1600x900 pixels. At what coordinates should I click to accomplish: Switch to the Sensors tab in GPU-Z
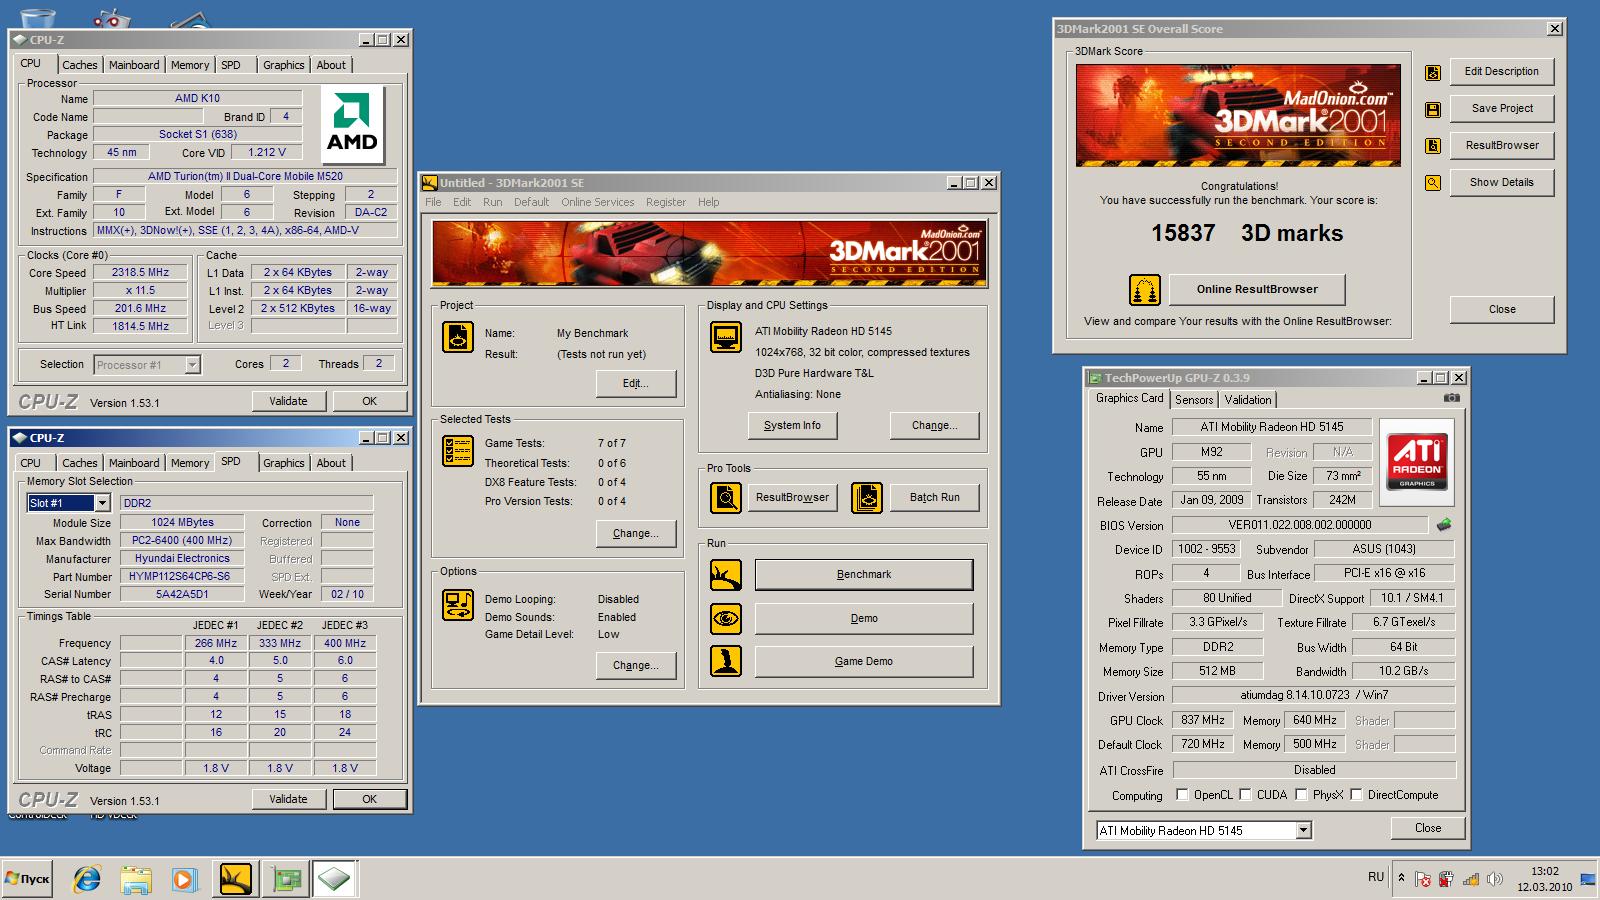click(x=1194, y=400)
